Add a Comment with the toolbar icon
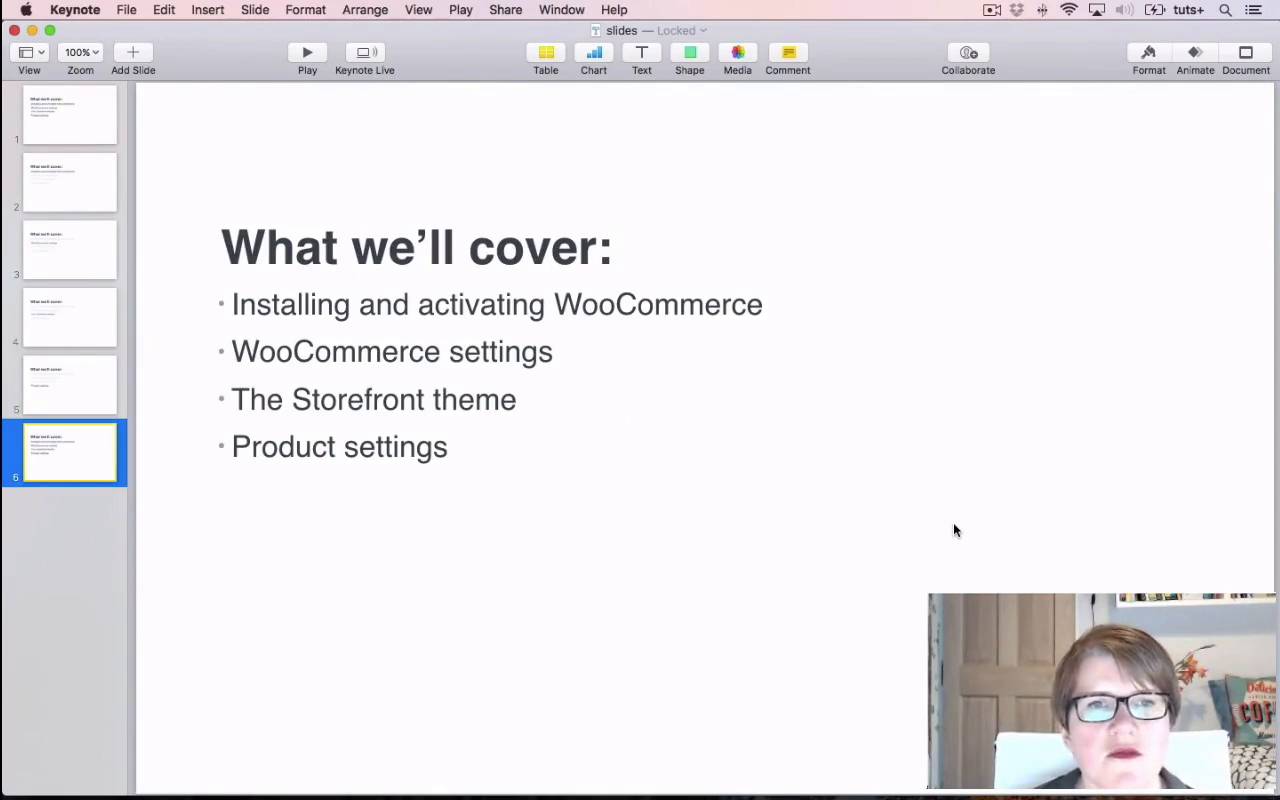Screen dimensions: 1280x800 [x=788, y=52]
